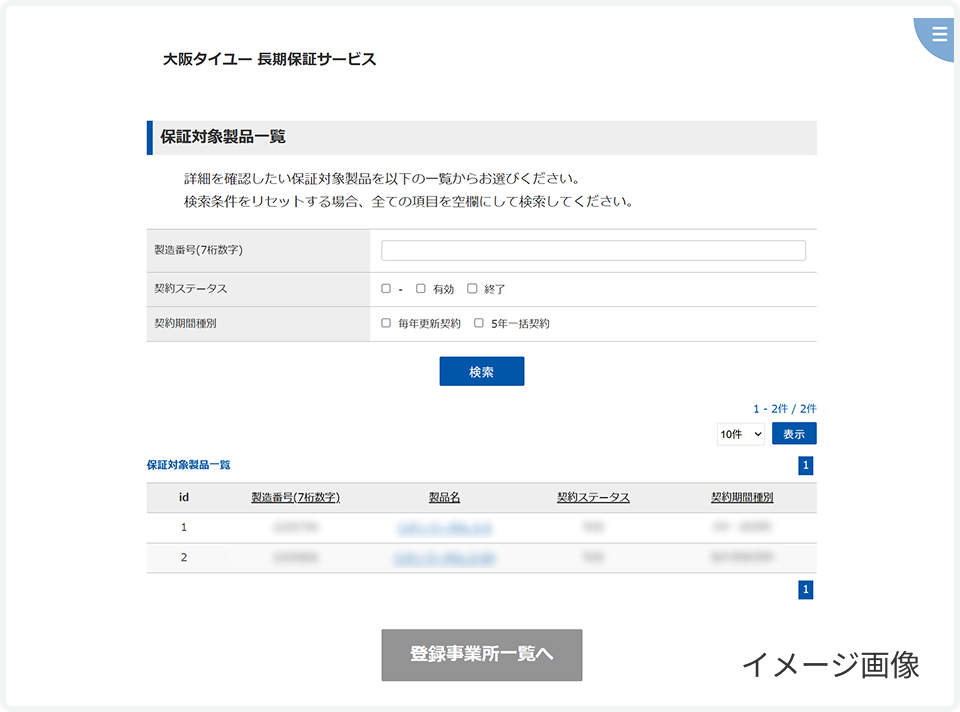Click the 登録事業所一覧へ button
This screenshot has height=712, width=960.
tap(481, 655)
